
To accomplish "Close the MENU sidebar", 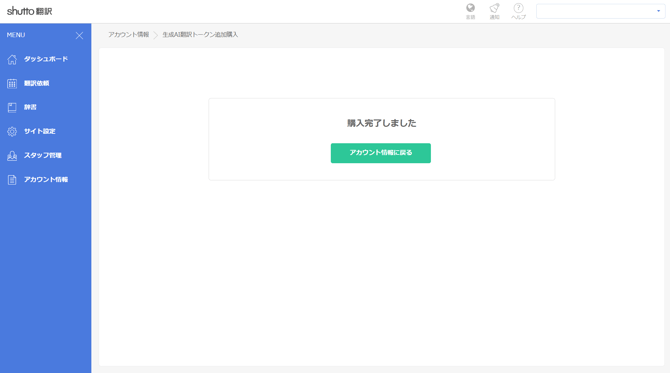I will [x=79, y=35].
